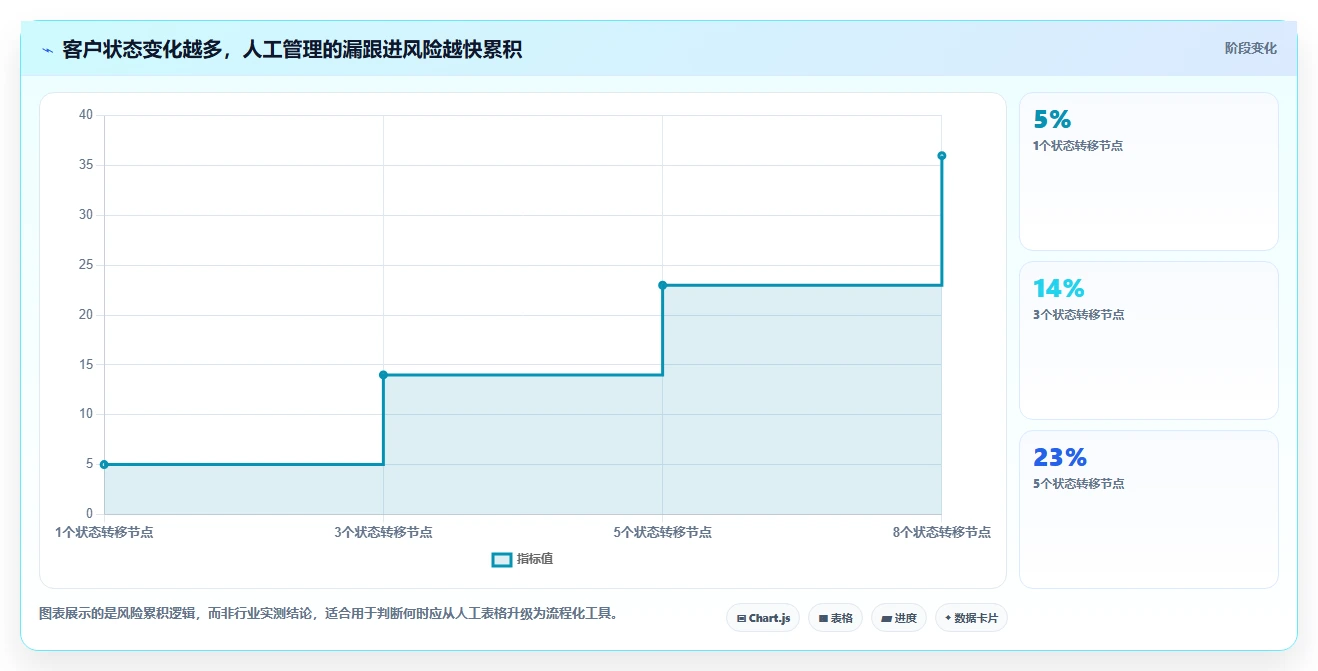The image size is (1318, 671).
Task: Click data point at 1个状态转移节点
Action: pyautogui.click(x=104, y=464)
